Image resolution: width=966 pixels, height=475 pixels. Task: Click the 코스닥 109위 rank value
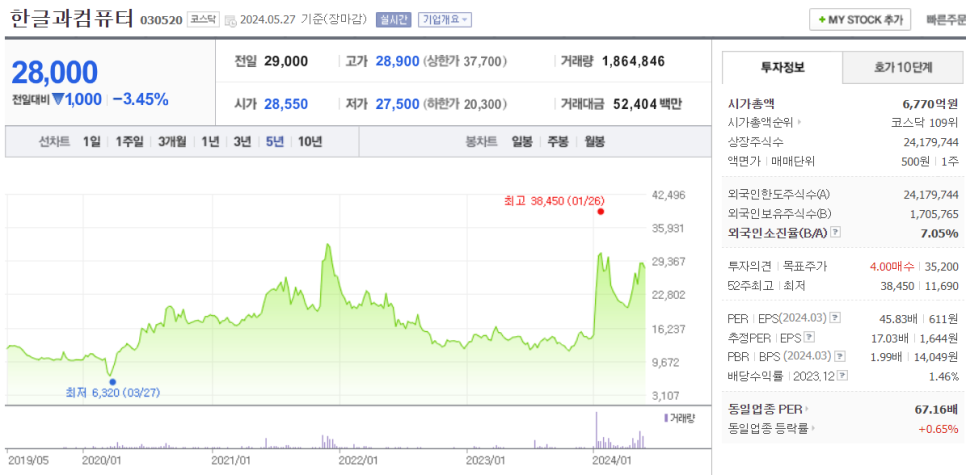925,123
